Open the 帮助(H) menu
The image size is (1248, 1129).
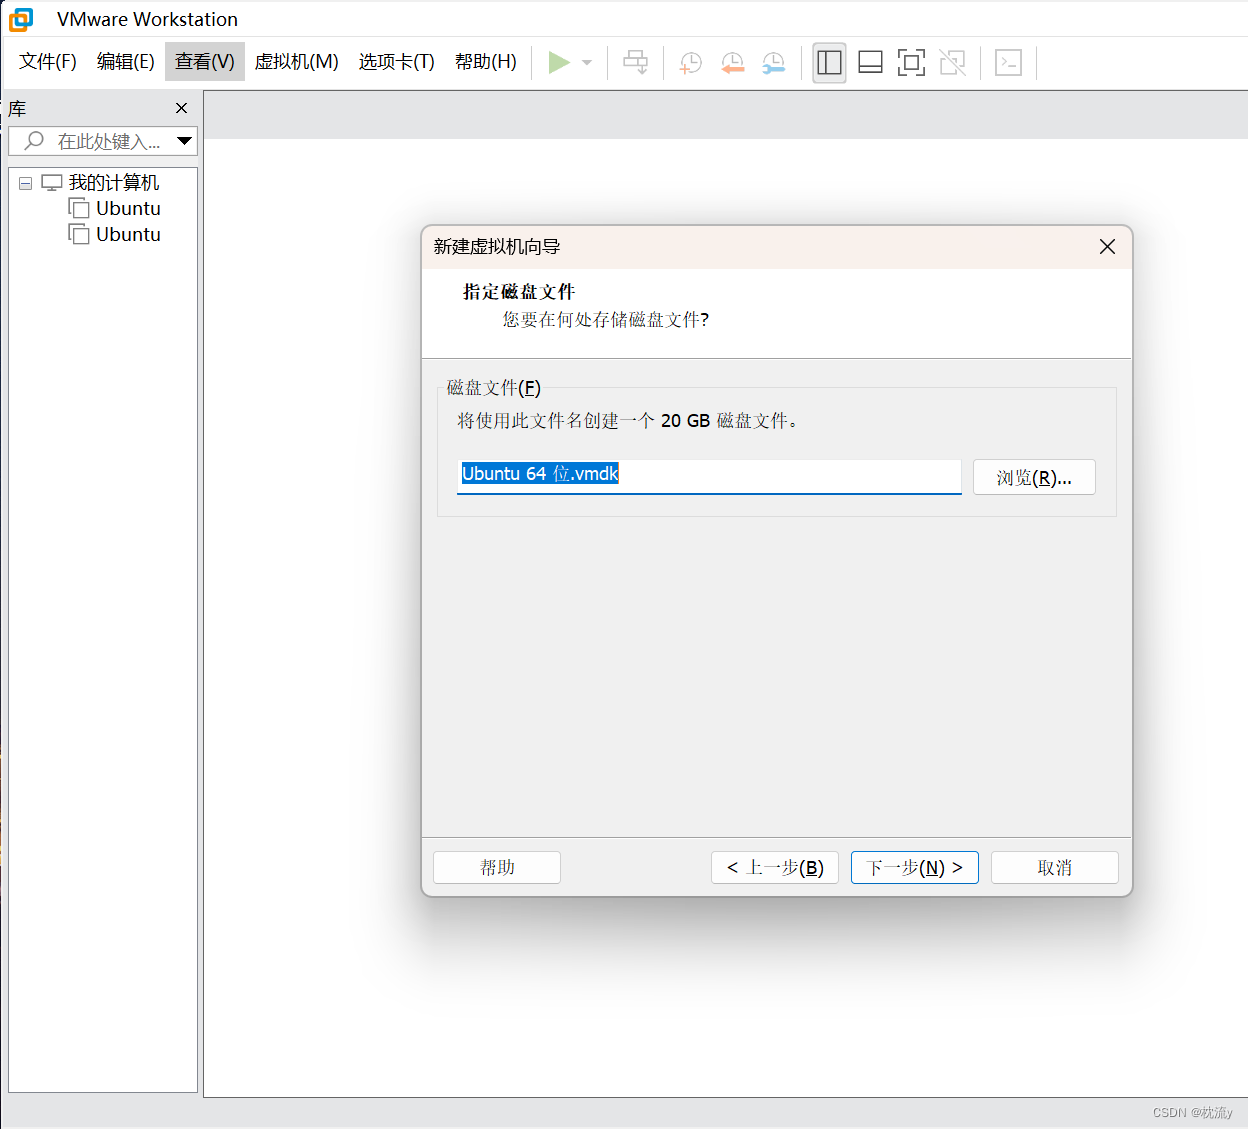click(x=486, y=62)
